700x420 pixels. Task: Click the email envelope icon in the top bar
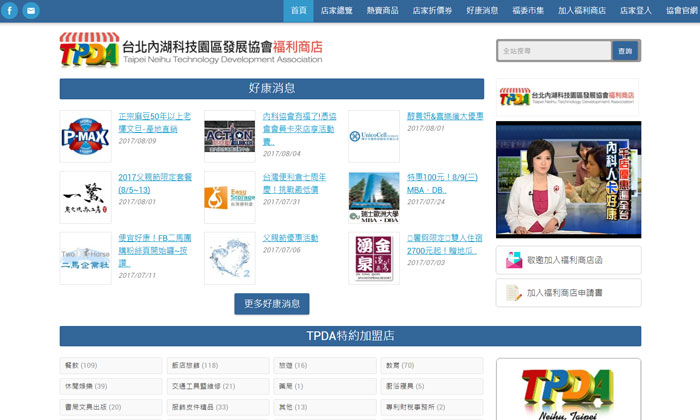point(31,11)
